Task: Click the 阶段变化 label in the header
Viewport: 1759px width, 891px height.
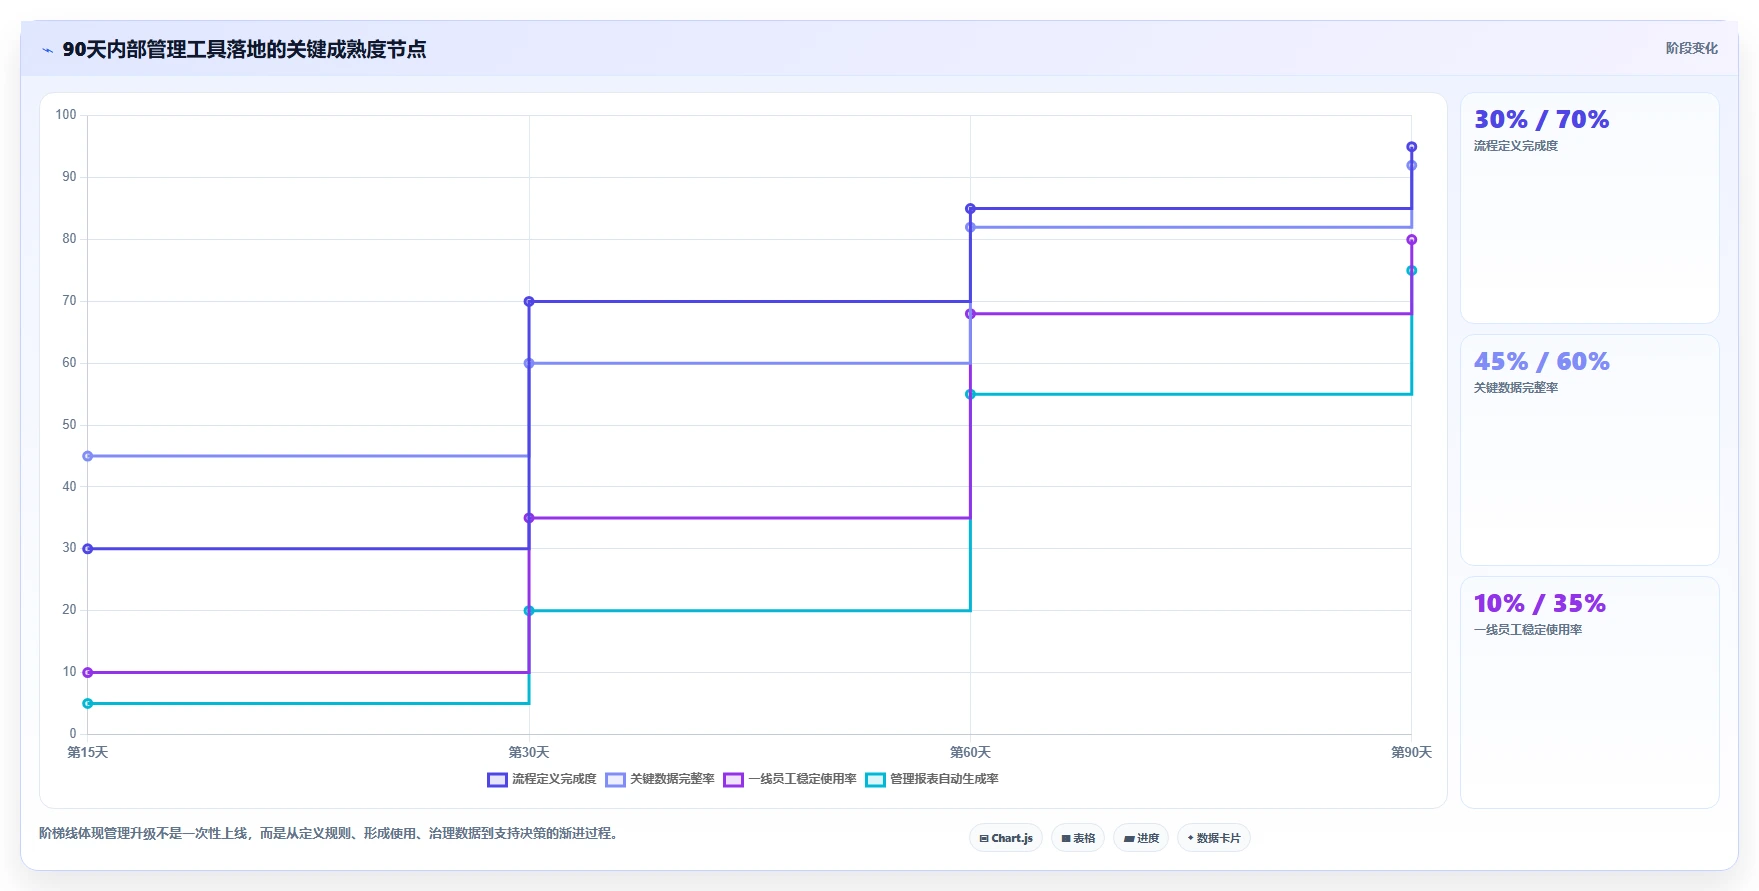Action: click(1691, 48)
